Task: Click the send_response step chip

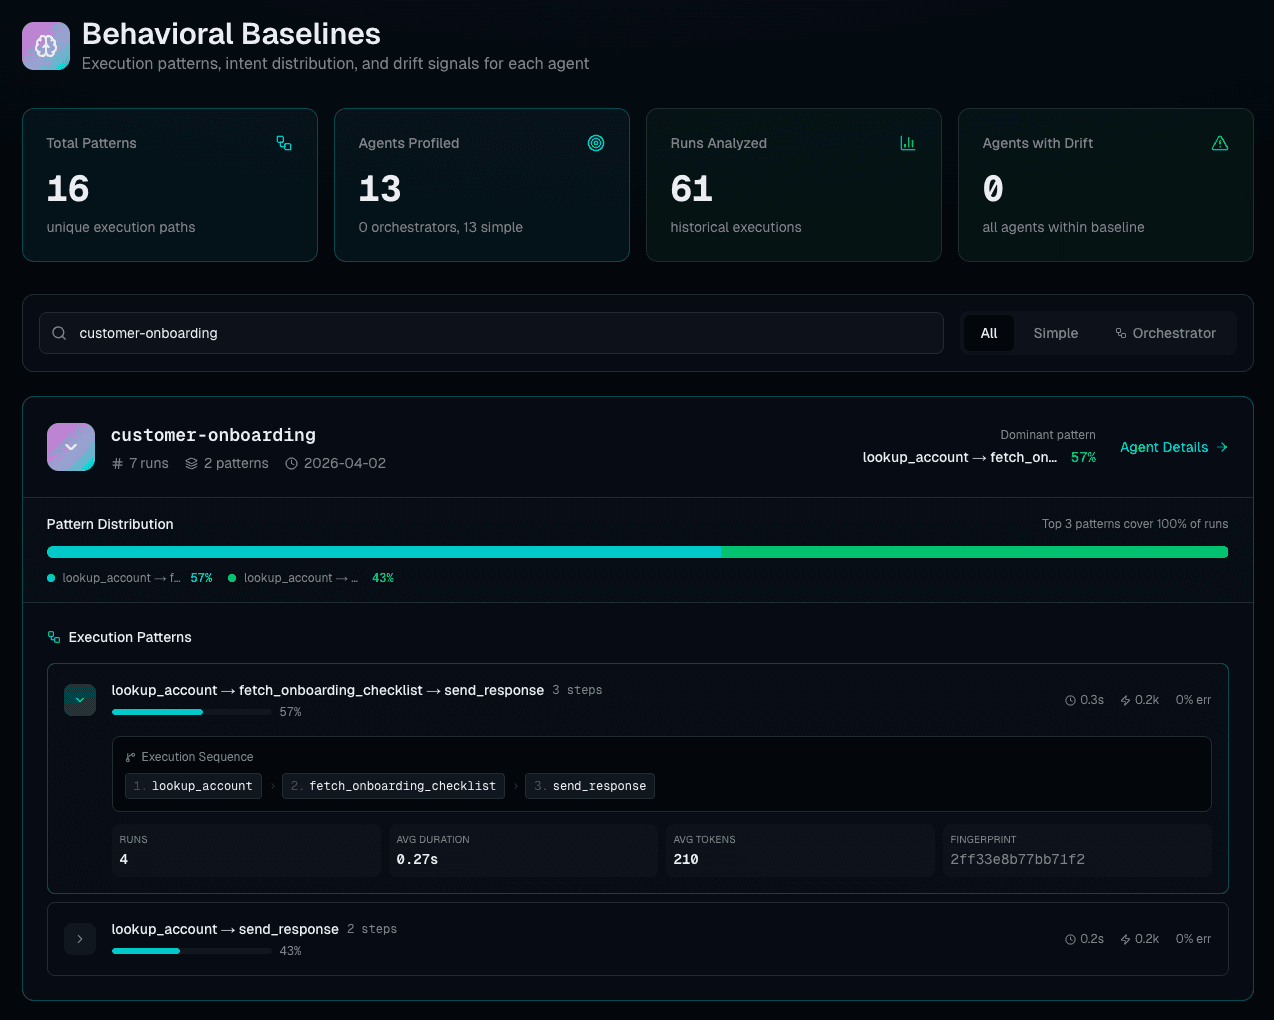Action: (590, 786)
